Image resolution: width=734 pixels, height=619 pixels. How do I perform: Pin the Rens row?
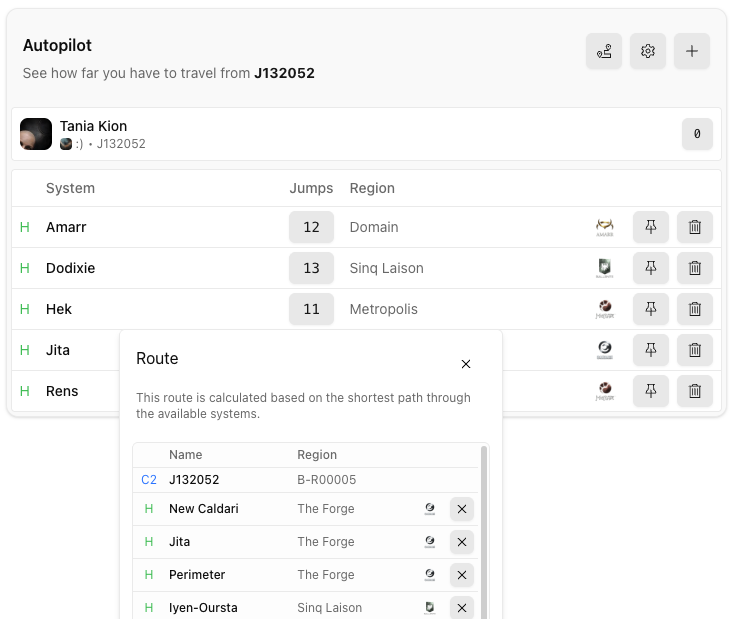click(x=651, y=391)
